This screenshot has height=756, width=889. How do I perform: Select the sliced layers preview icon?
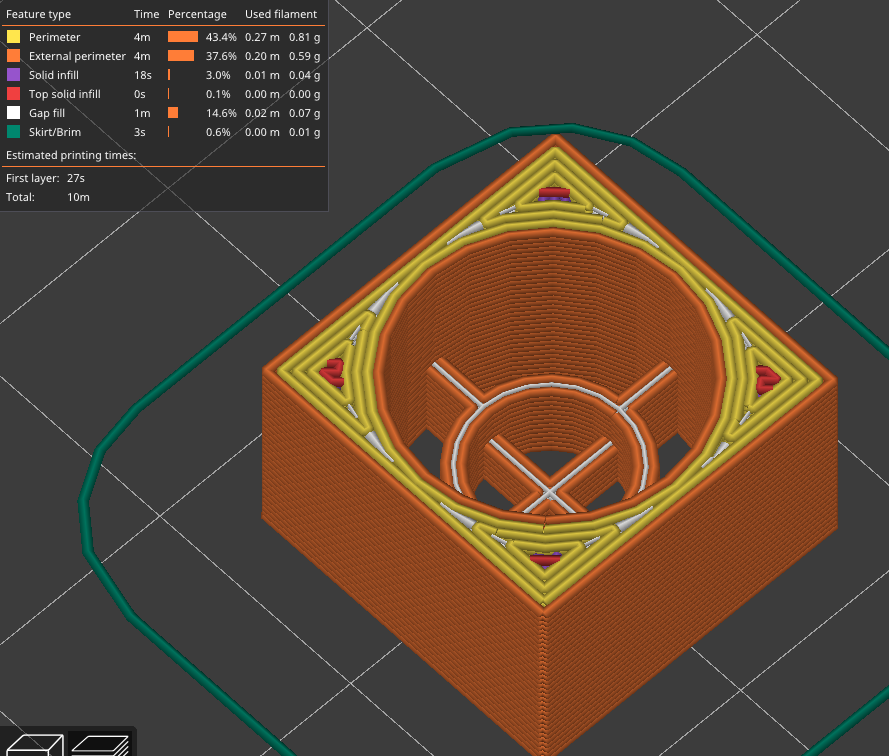(x=100, y=745)
